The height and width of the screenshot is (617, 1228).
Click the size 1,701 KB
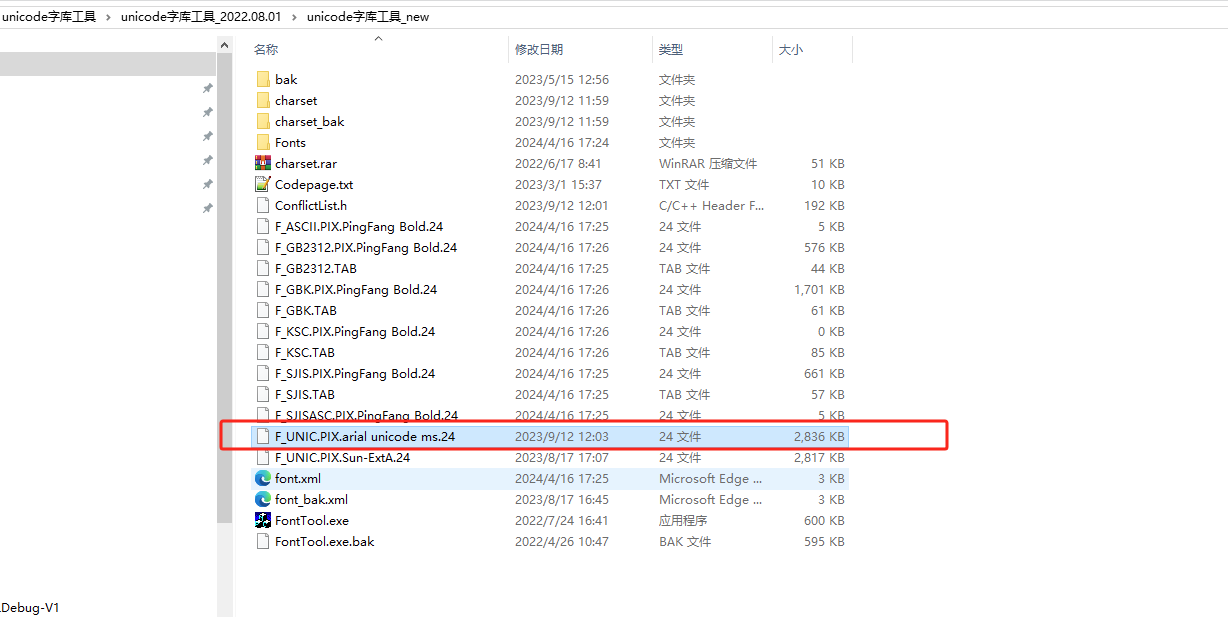tap(819, 289)
